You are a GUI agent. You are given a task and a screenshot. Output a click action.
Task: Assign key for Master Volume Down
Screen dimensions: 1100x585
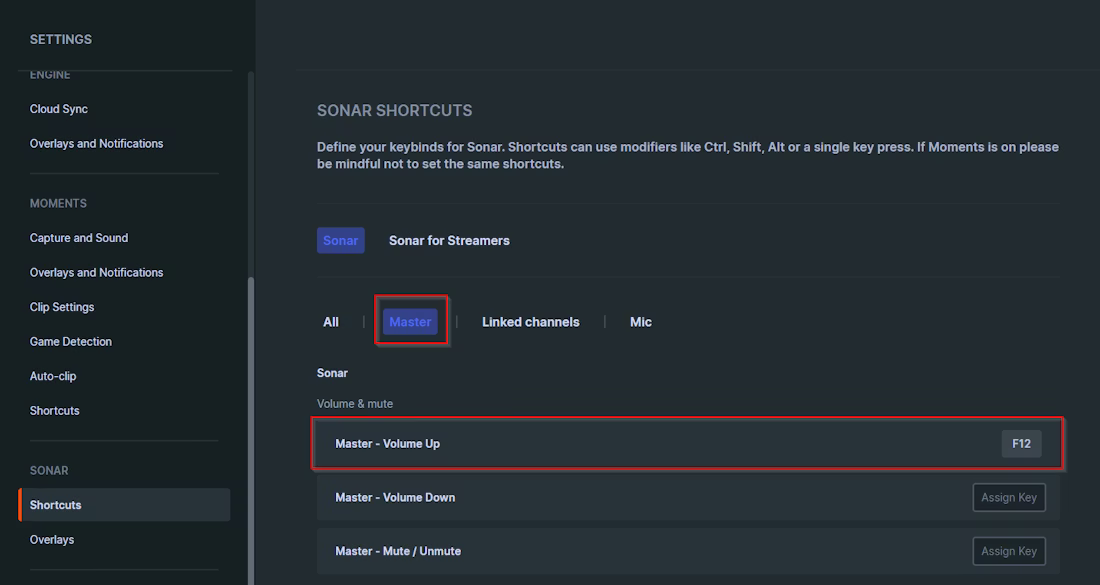point(1009,497)
